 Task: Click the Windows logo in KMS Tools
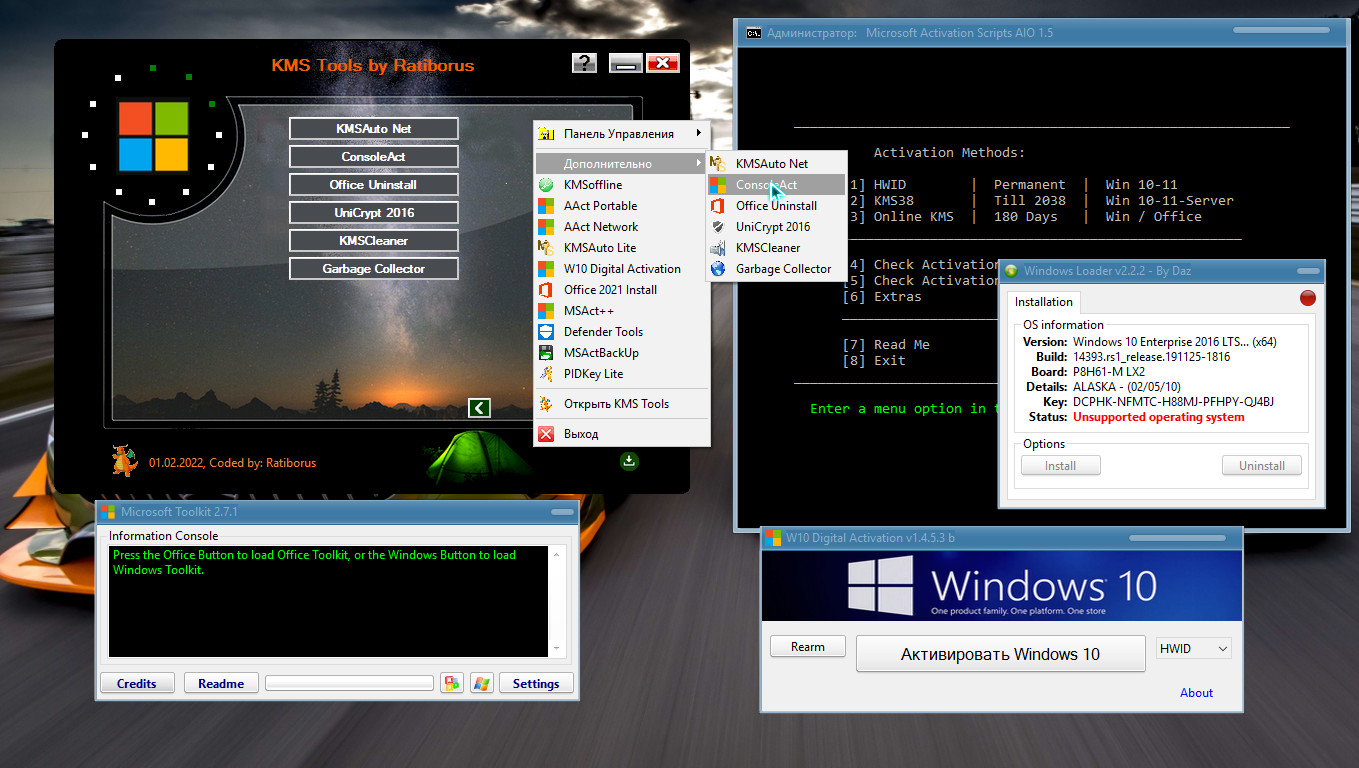[153, 135]
